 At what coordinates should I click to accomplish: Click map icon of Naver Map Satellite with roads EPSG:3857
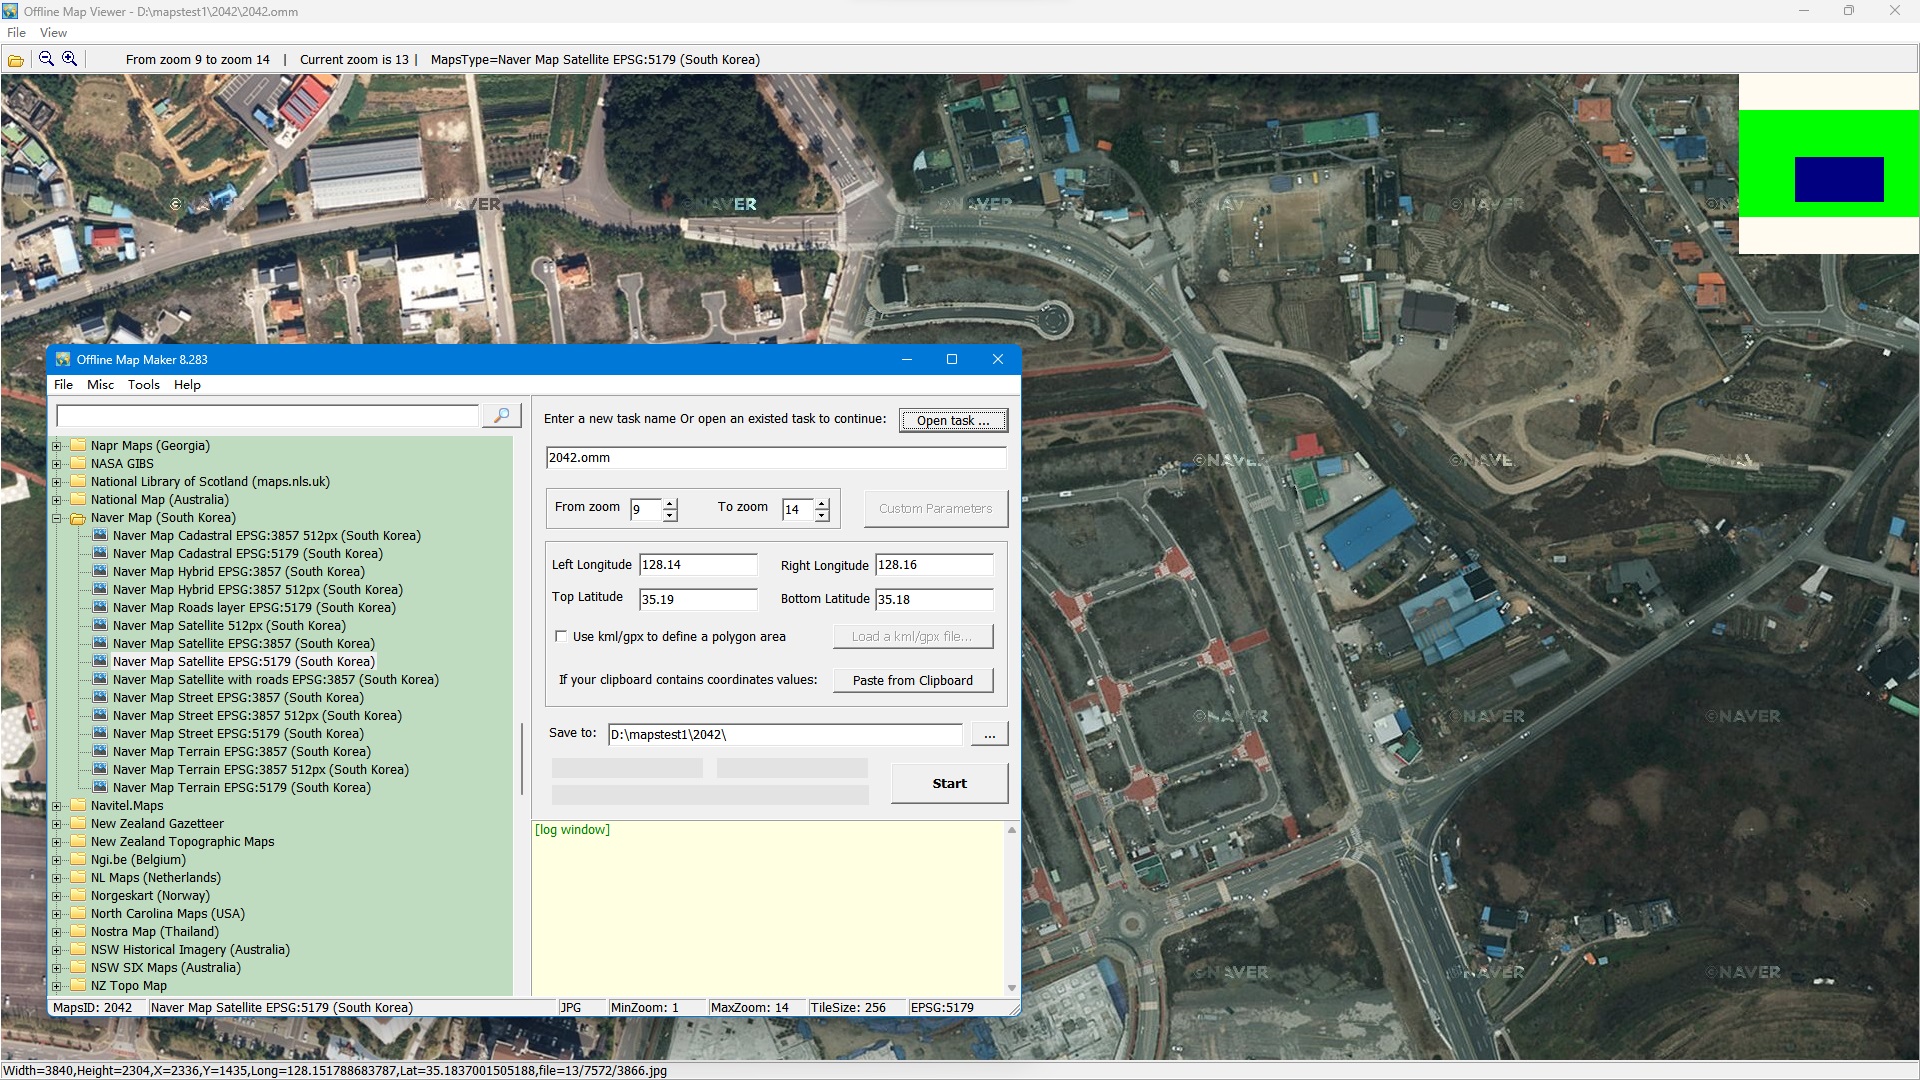point(100,679)
